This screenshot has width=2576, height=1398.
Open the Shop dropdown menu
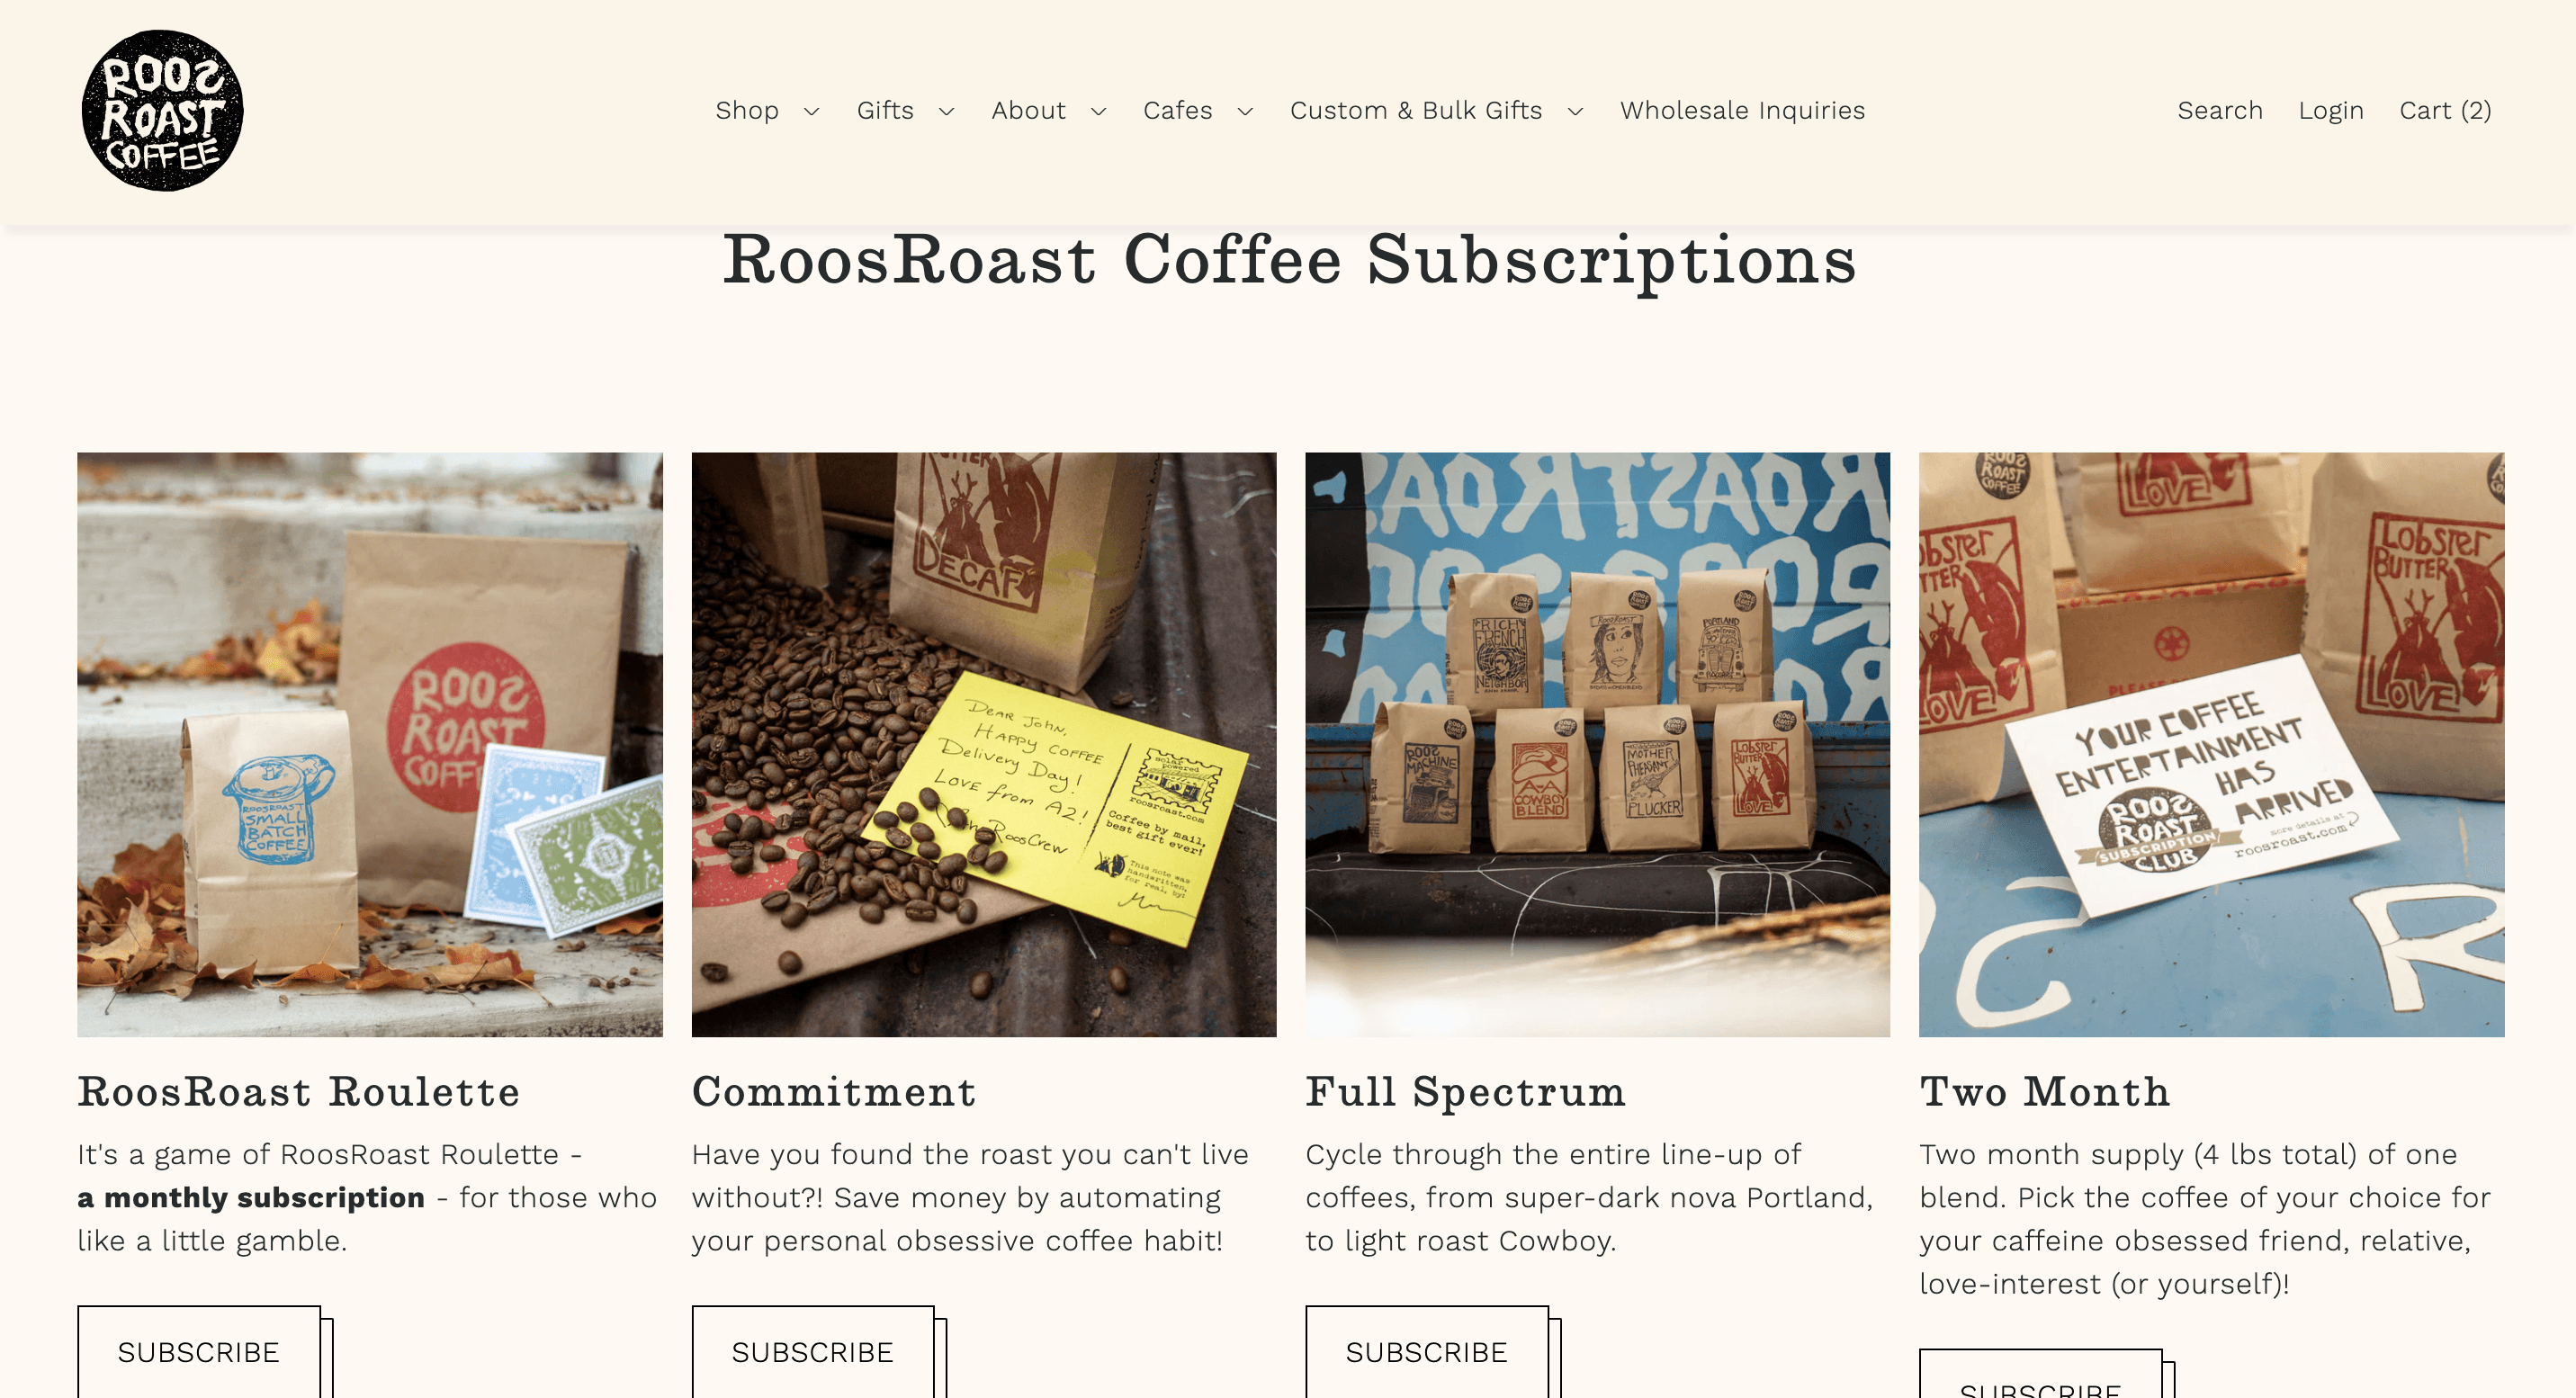coord(767,110)
